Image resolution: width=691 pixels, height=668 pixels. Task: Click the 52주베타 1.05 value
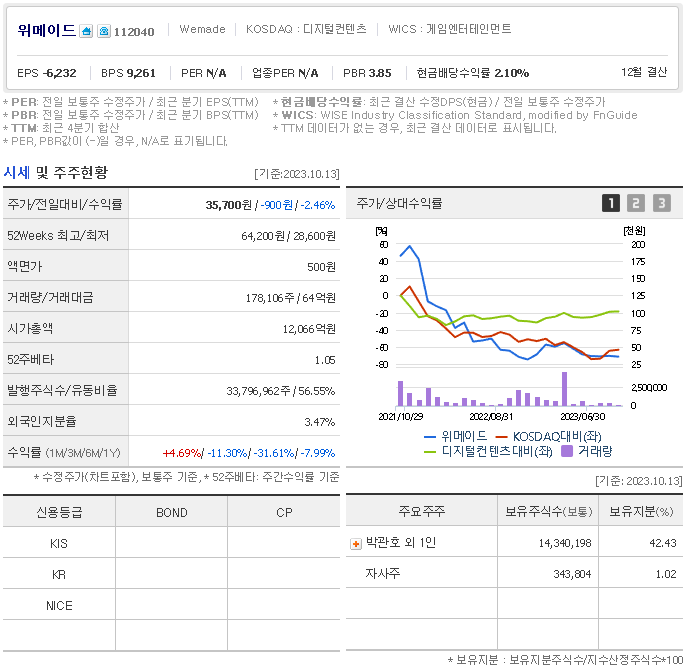coord(325,360)
